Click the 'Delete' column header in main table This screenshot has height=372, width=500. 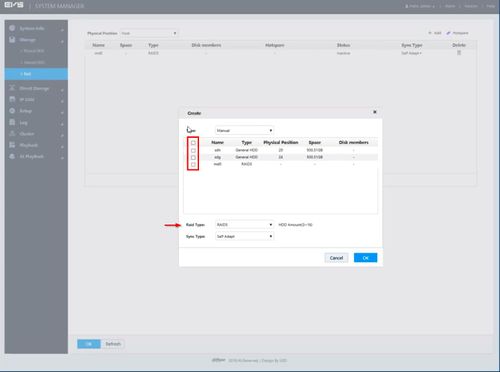click(x=459, y=45)
